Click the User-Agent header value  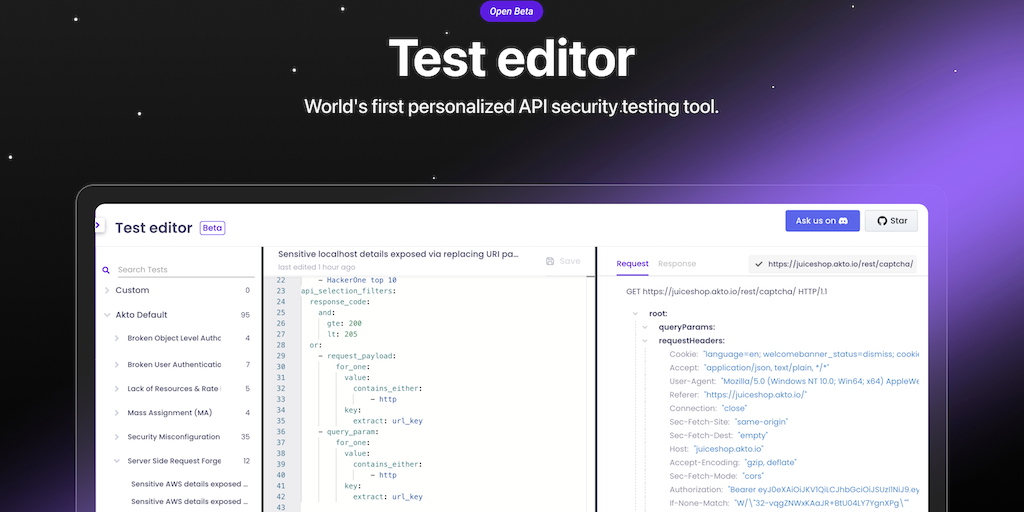point(820,381)
